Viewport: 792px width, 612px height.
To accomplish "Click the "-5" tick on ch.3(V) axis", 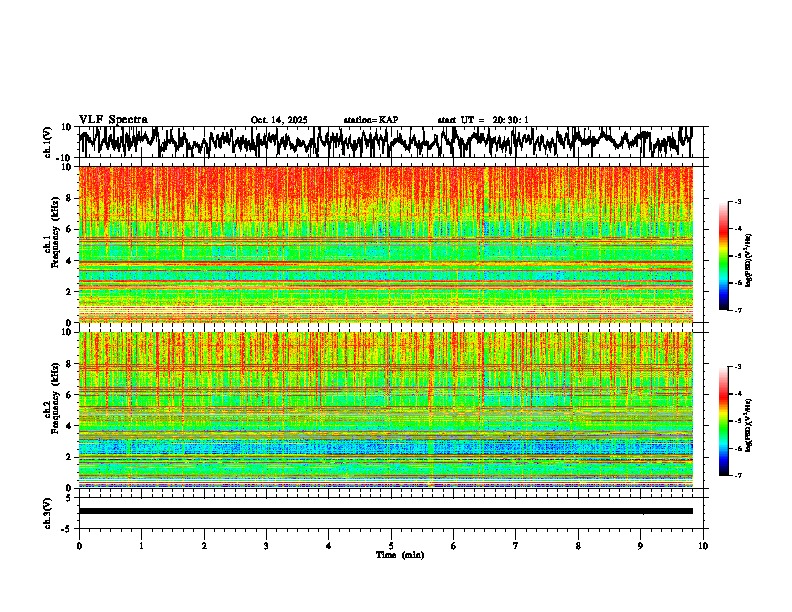I will (x=68, y=529).
